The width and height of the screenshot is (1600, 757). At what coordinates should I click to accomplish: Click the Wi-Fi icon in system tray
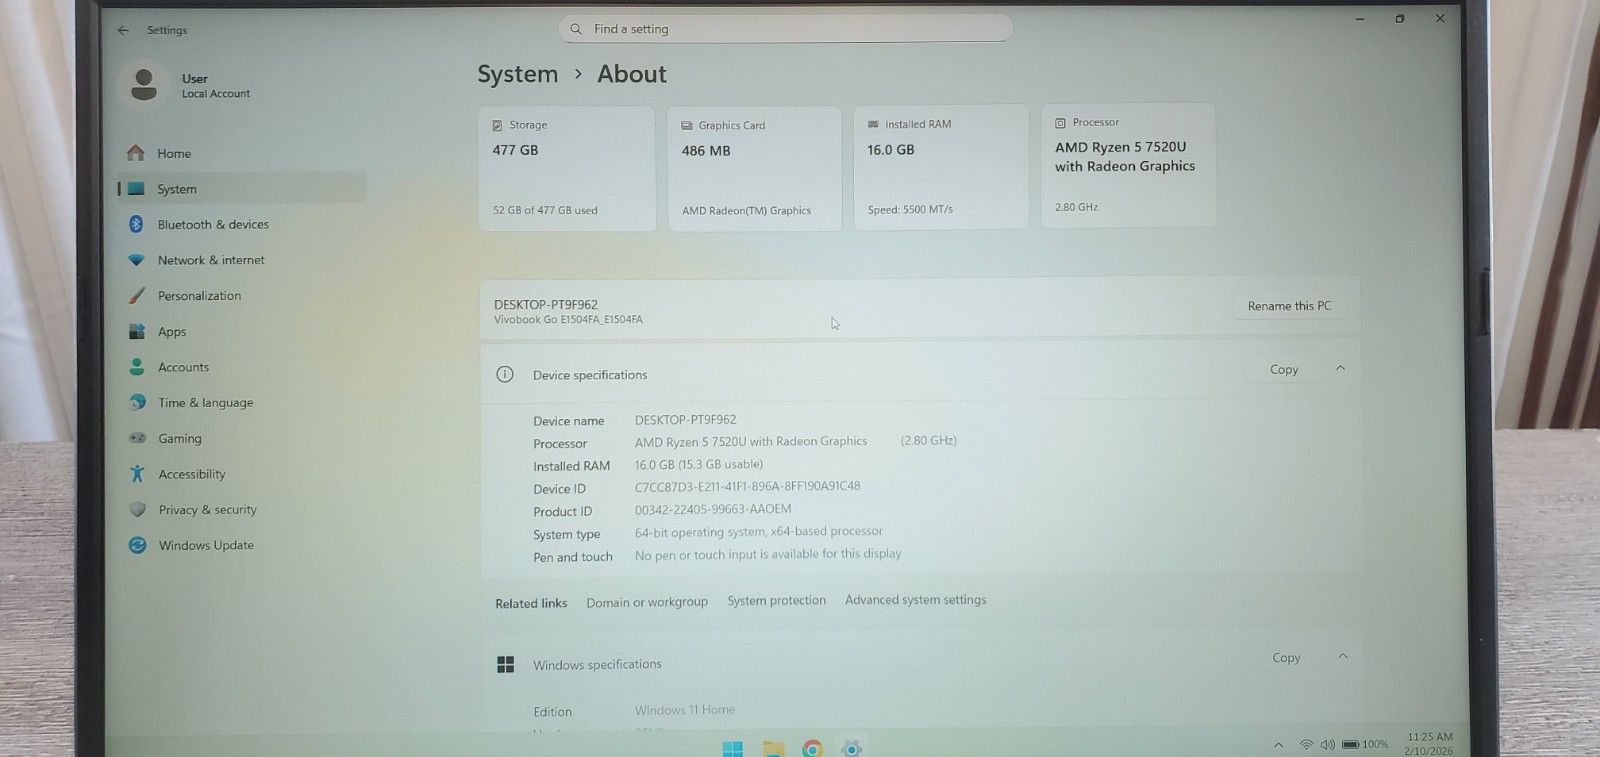[x=1306, y=745]
